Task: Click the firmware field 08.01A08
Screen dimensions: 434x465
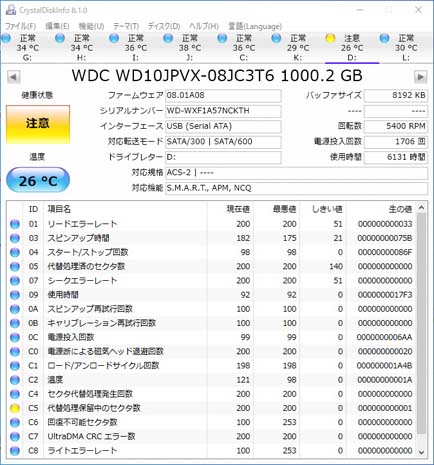Action: pos(223,96)
